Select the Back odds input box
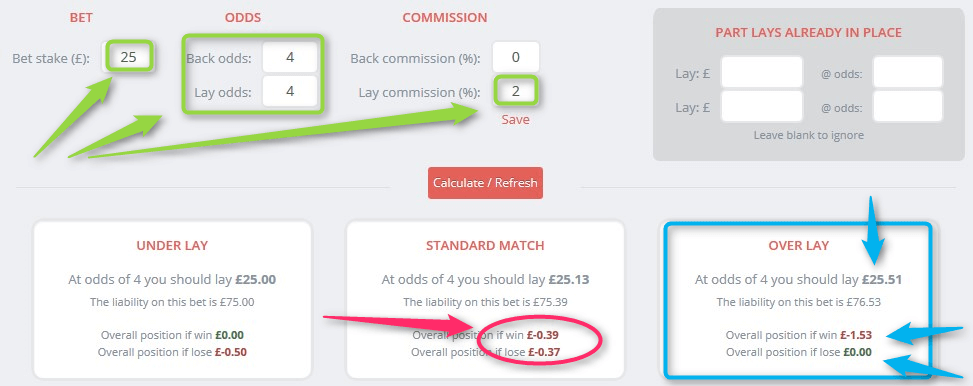This screenshot has width=973, height=386. [290, 58]
